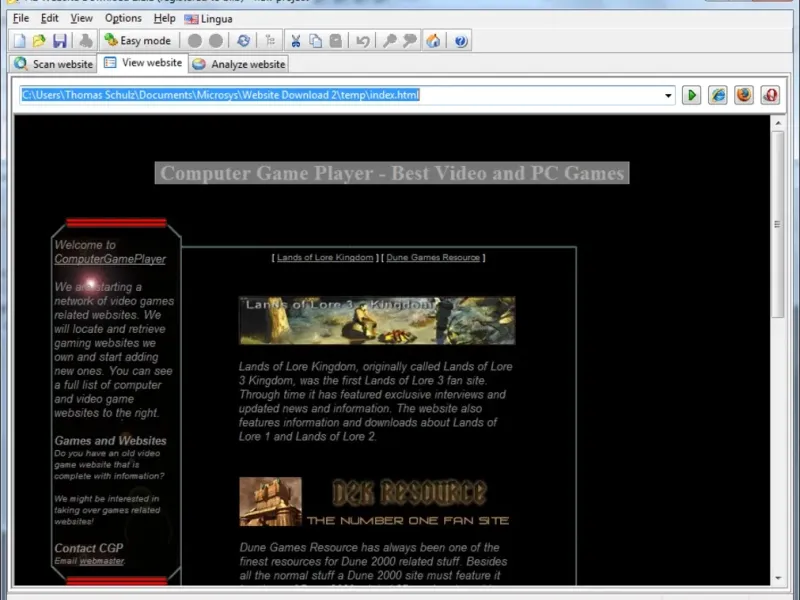Open page in Internet Explorer
The height and width of the screenshot is (600, 800).
pos(718,95)
